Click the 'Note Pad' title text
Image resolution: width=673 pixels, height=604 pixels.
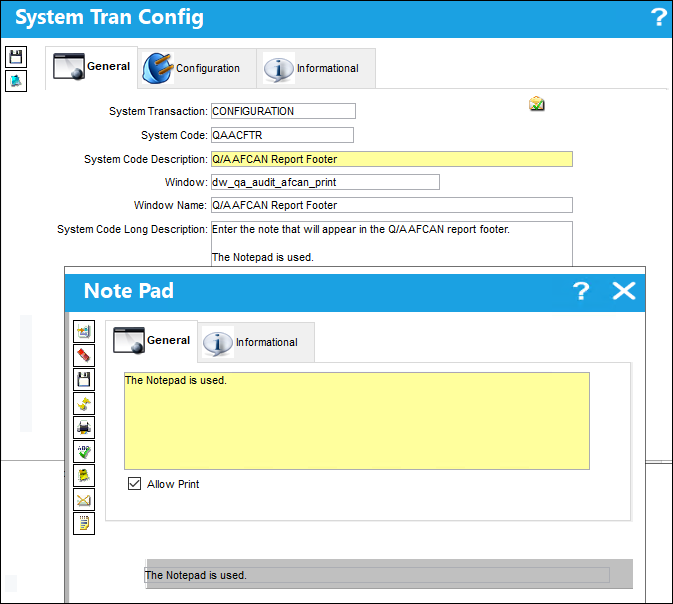(x=129, y=291)
